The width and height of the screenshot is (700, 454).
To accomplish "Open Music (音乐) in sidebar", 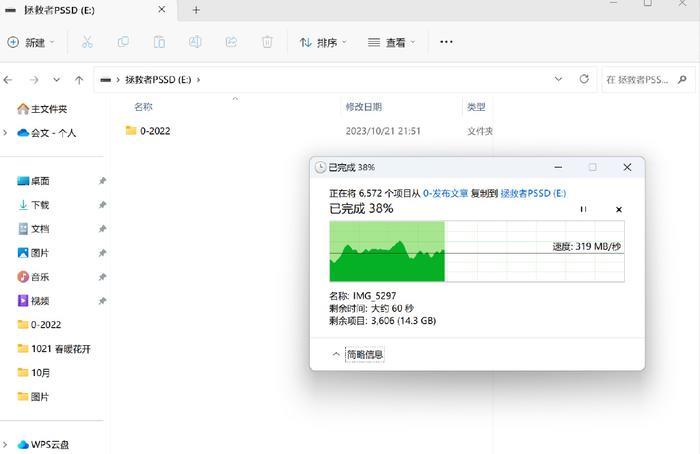I will point(33,277).
